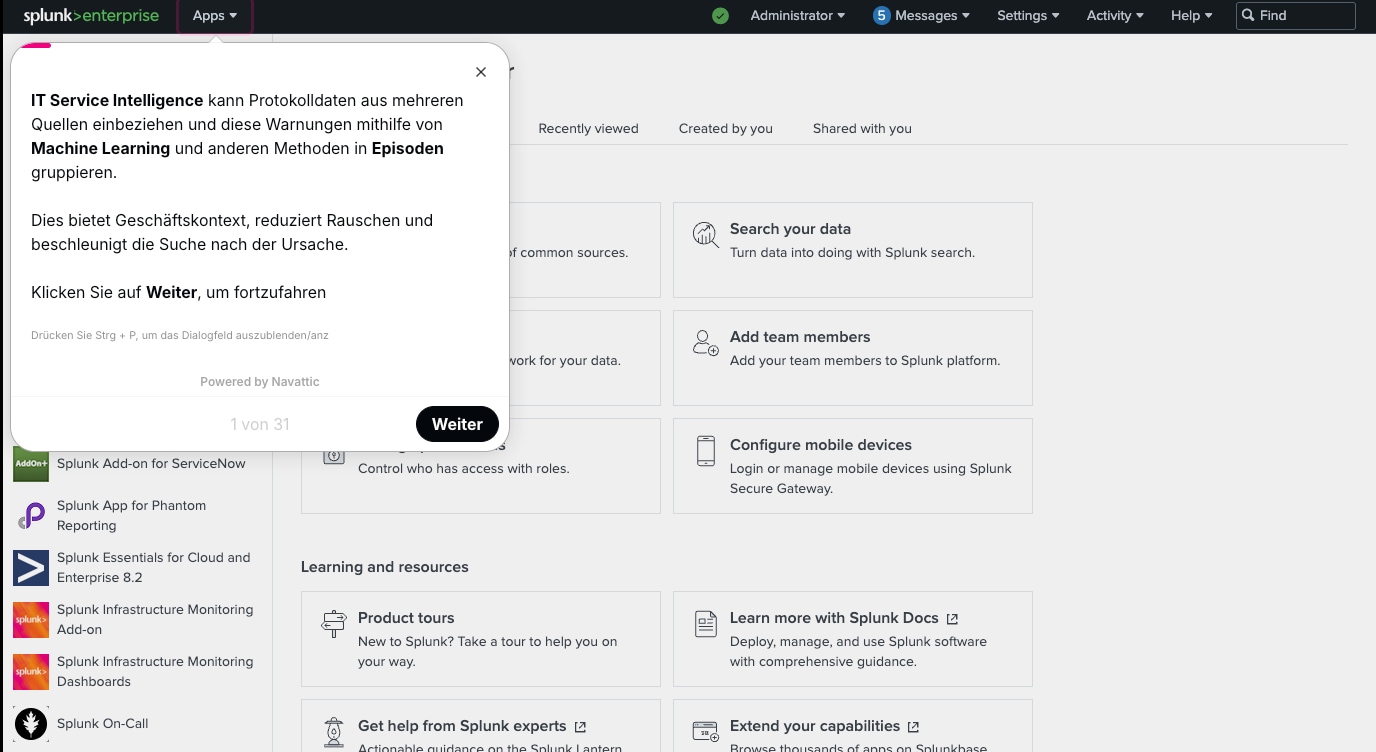
Task: Click the Powered by Navattic text
Action: [260, 382]
